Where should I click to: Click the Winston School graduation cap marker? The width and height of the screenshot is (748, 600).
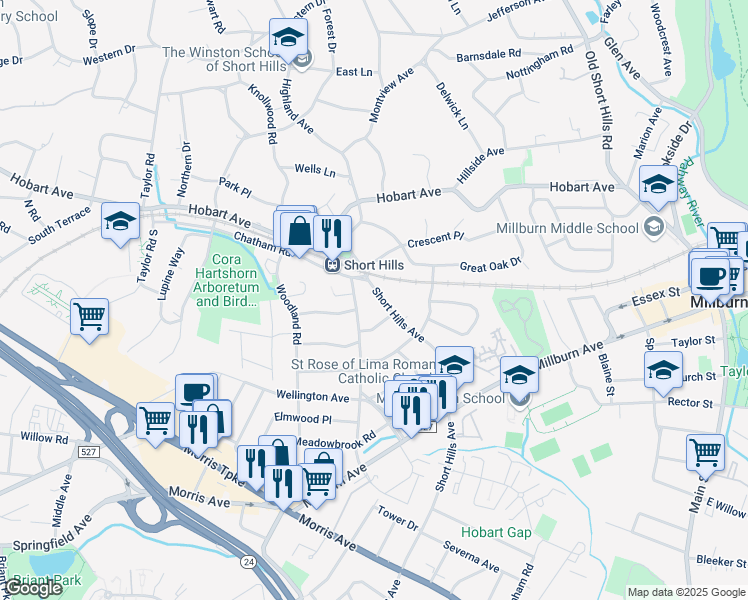click(x=288, y=40)
